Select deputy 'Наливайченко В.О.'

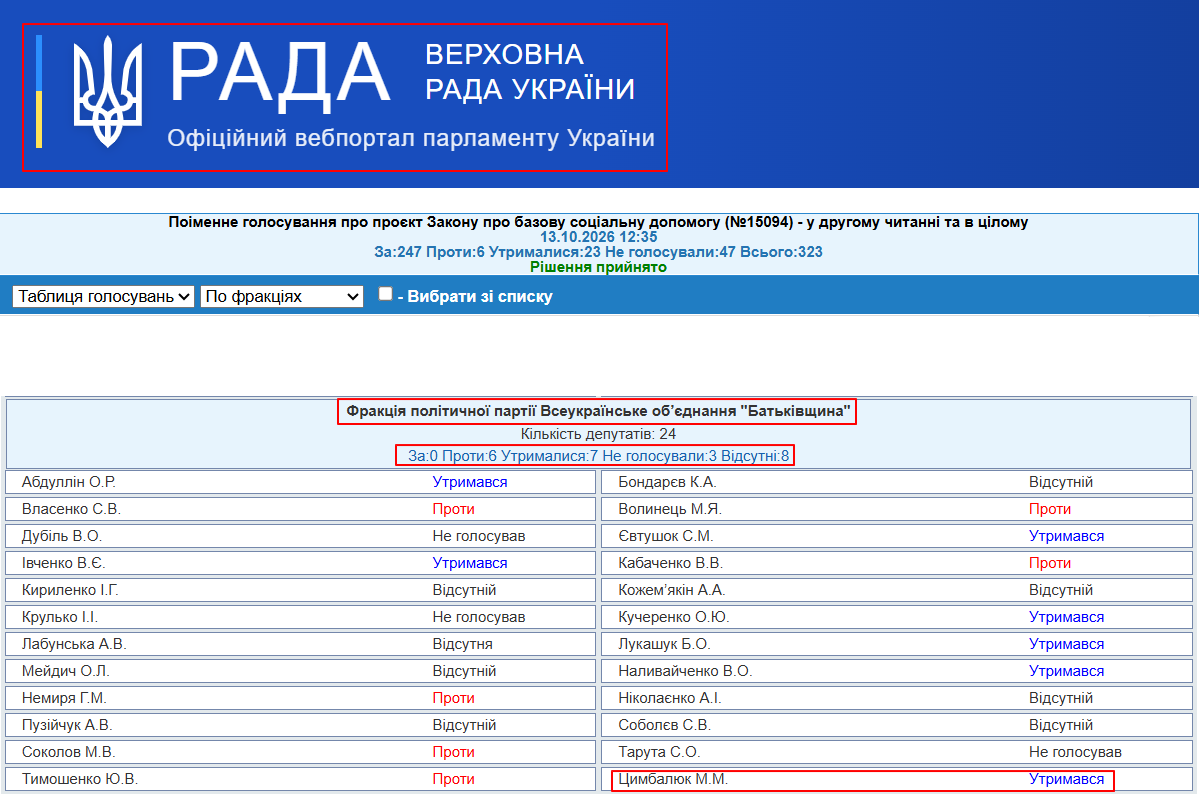click(685, 671)
